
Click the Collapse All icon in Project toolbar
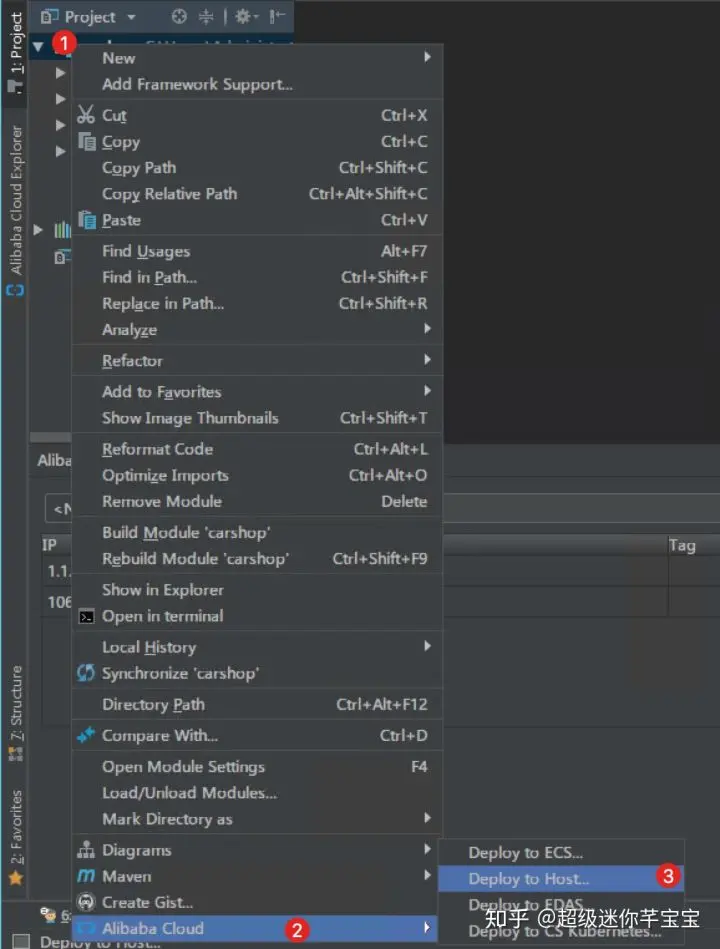206,16
